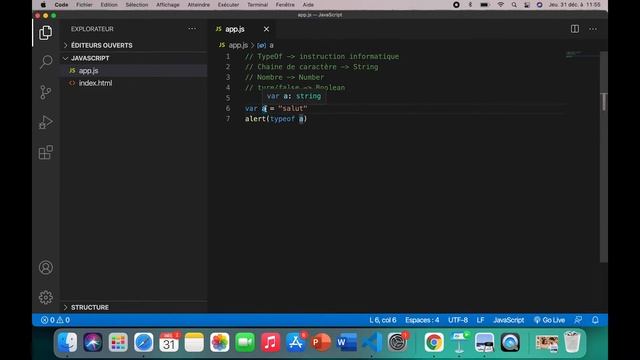
Task: Open the Accounts menu icon
Action: point(46,268)
